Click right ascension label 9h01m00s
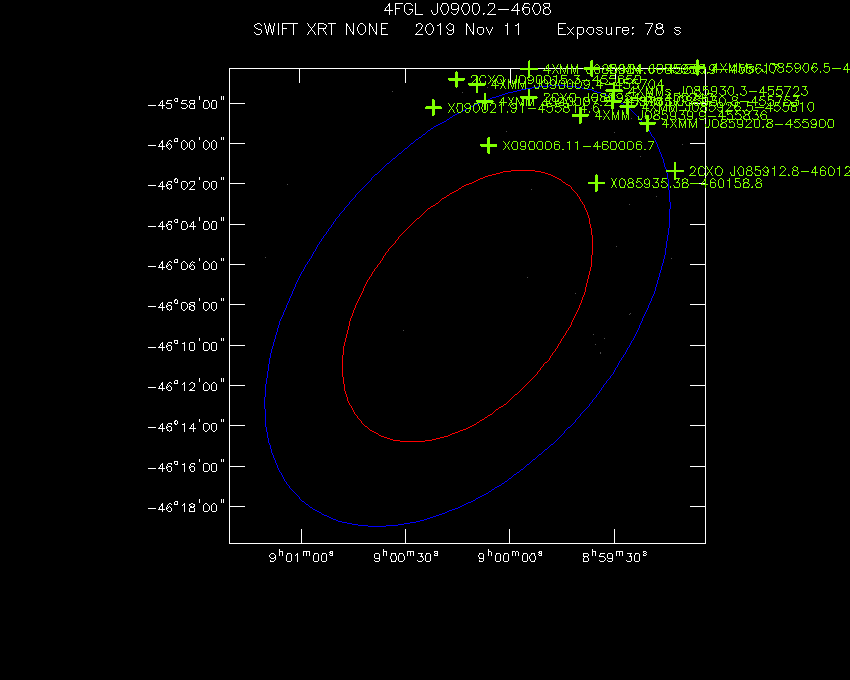Viewport: 850px width, 680px height. click(301, 557)
